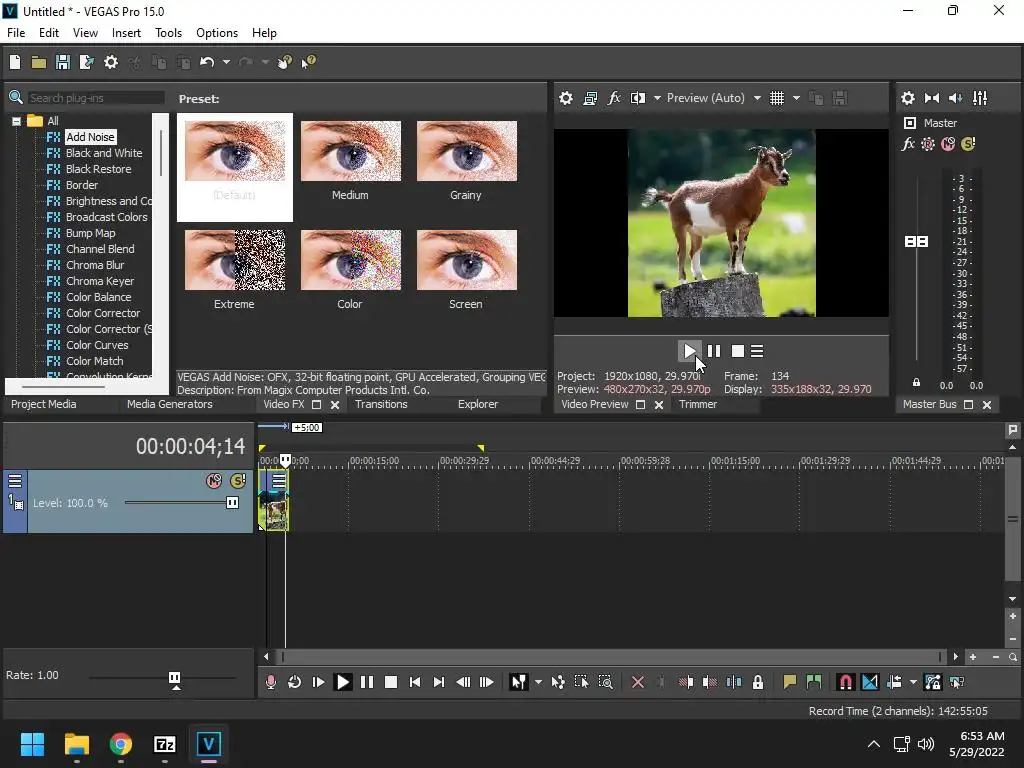Collapse the All plug-ins folder
Image resolution: width=1024 pixels, height=768 pixels.
pyautogui.click(x=16, y=121)
